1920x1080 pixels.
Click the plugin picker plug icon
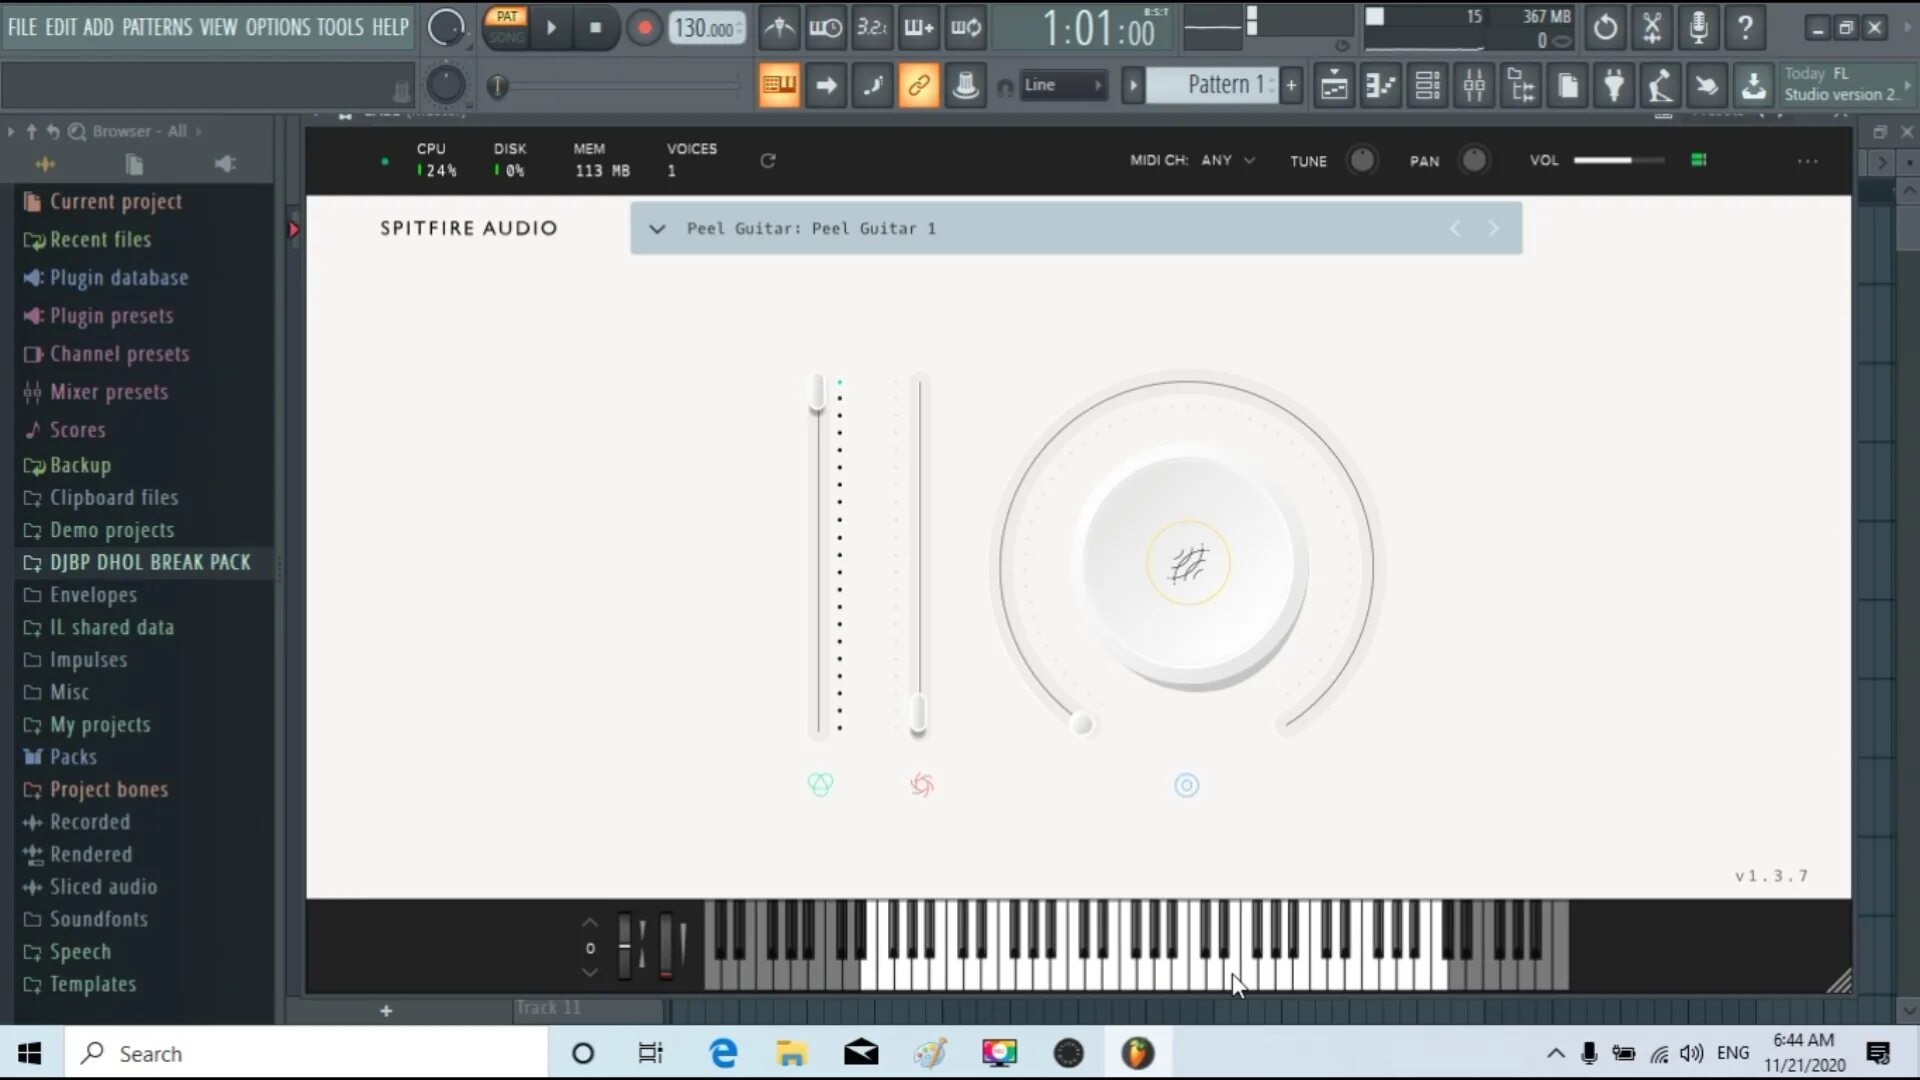pyautogui.click(x=1613, y=86)
